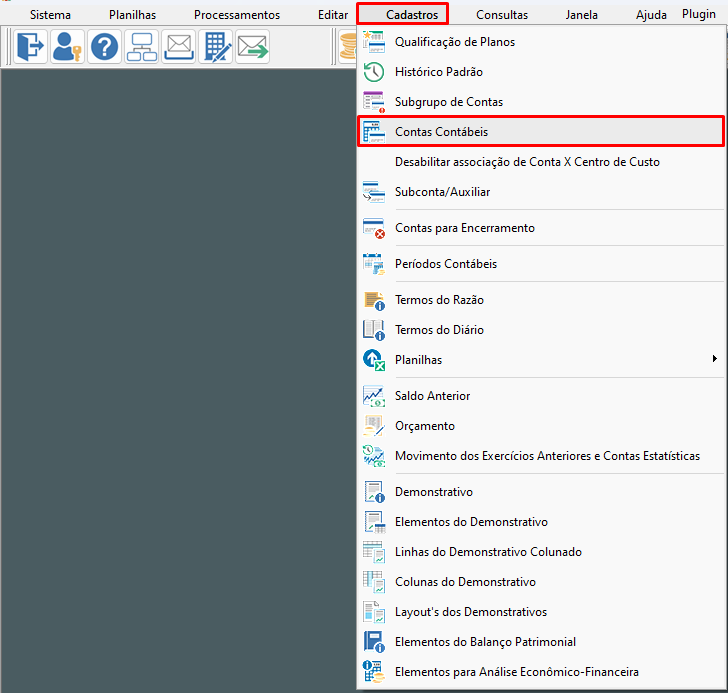Open Contas Contábeis from Cadastros menu

pyautogui.click(x=541, y=132)
